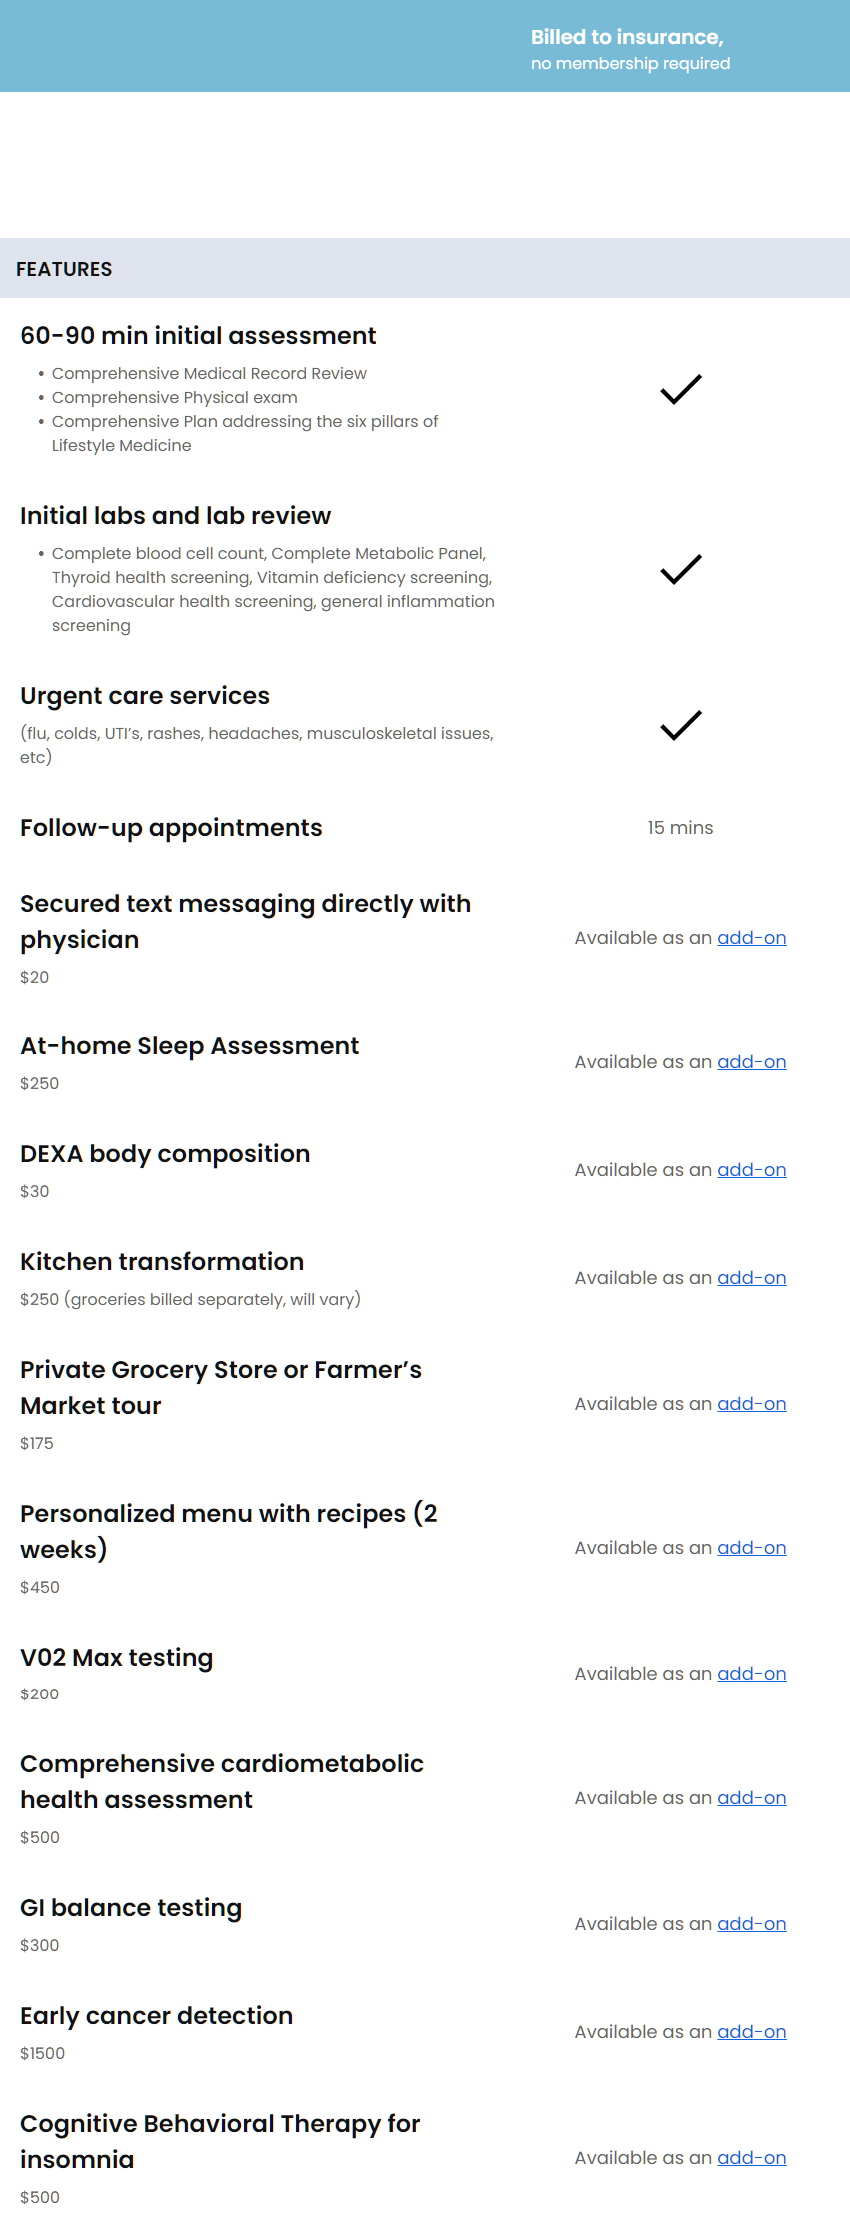The width and height of the screenshot is (850, 2230).
Task: Click the 15 mins follow-up value
Action: pyautogui.click(x=680, y=828)
